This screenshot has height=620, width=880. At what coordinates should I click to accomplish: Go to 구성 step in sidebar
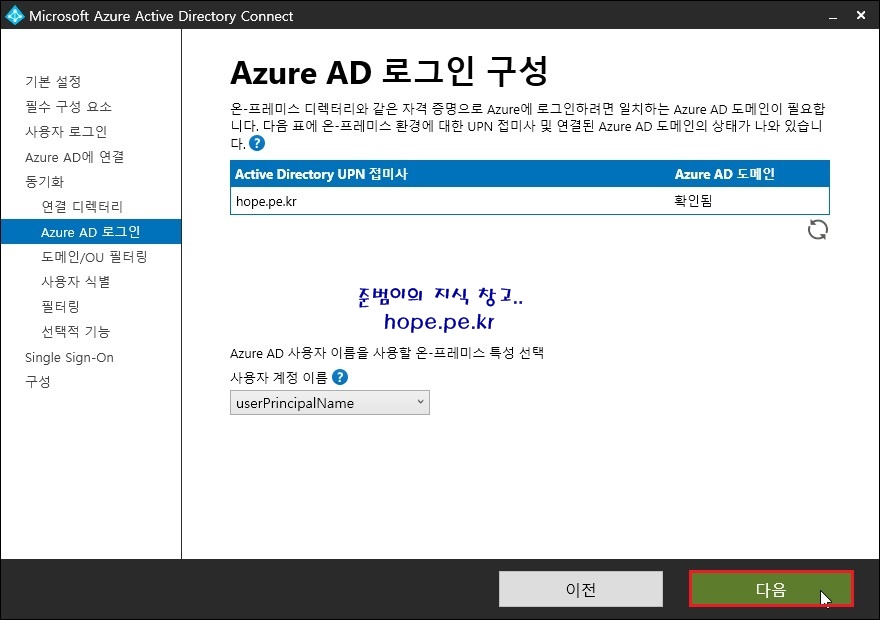pyautogui.click(x=38, y=382)
